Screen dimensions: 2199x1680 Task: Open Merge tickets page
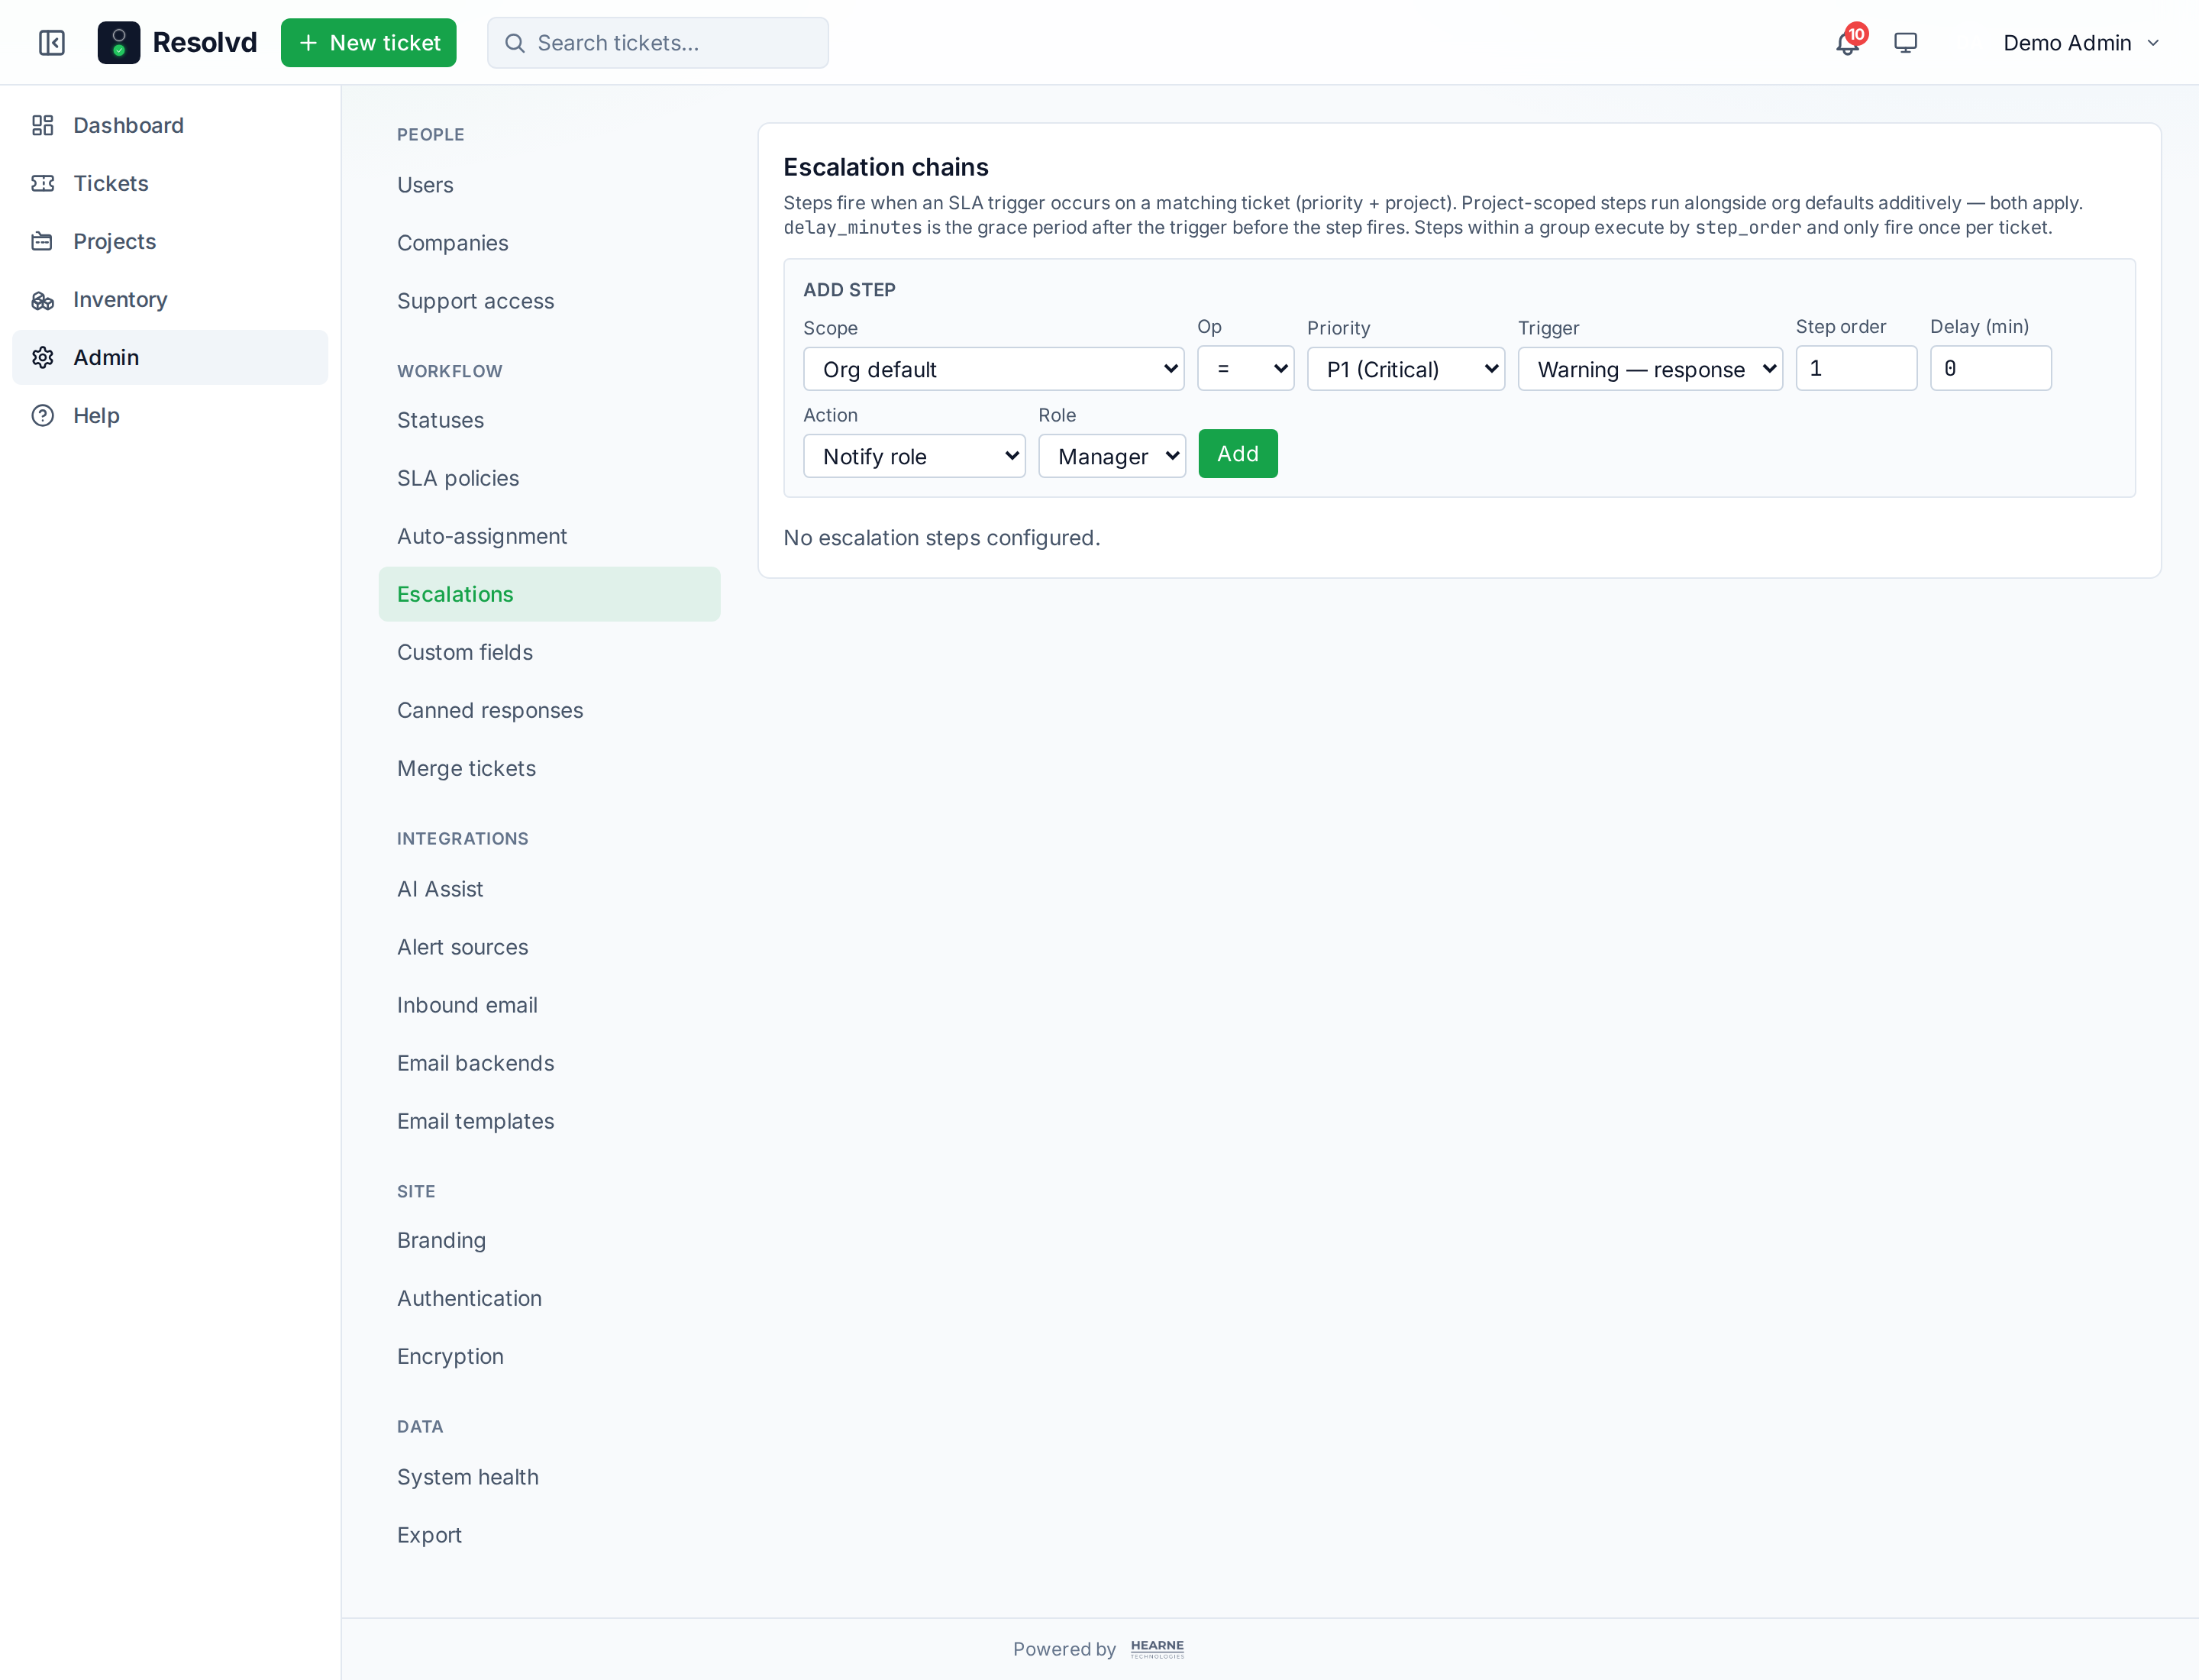(549, 768)
